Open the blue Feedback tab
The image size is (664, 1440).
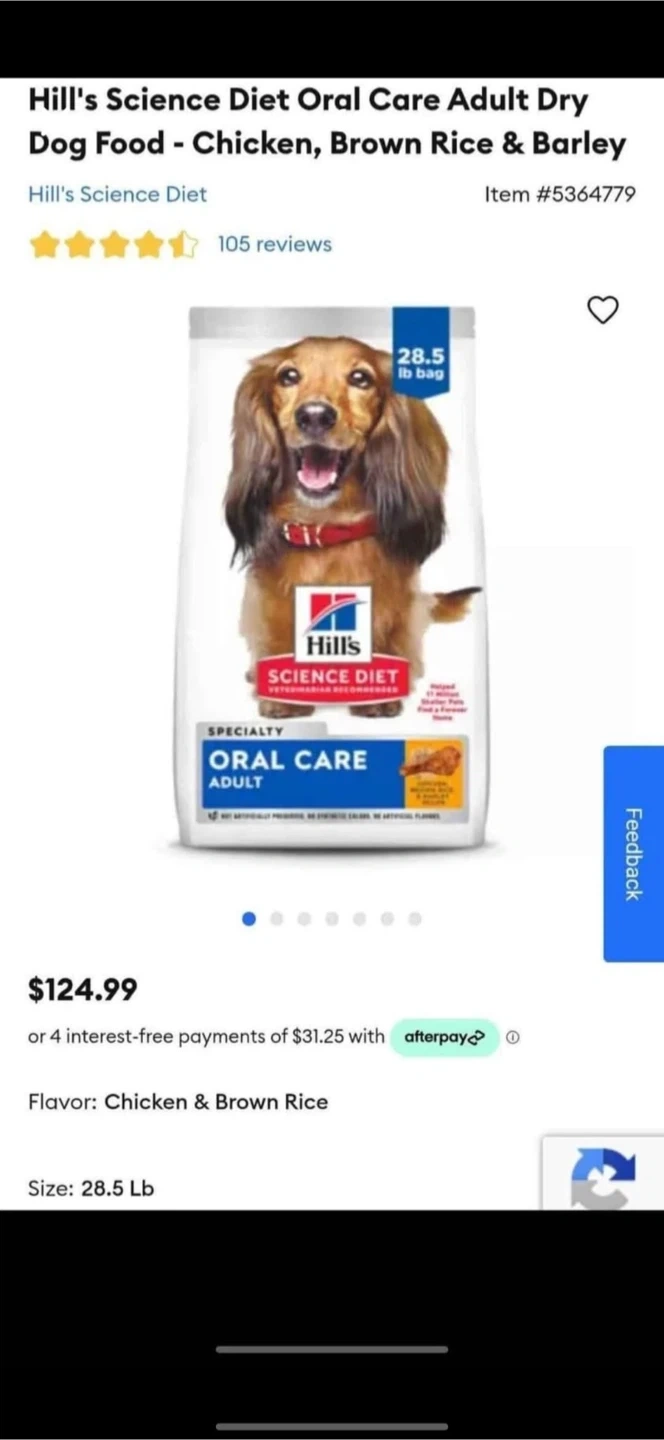click(x=633, y=853)
